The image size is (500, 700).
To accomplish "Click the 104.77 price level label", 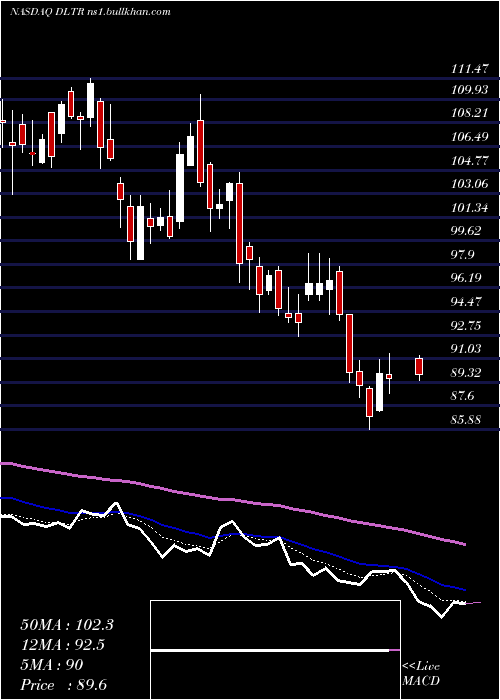I will coord(470,160).
